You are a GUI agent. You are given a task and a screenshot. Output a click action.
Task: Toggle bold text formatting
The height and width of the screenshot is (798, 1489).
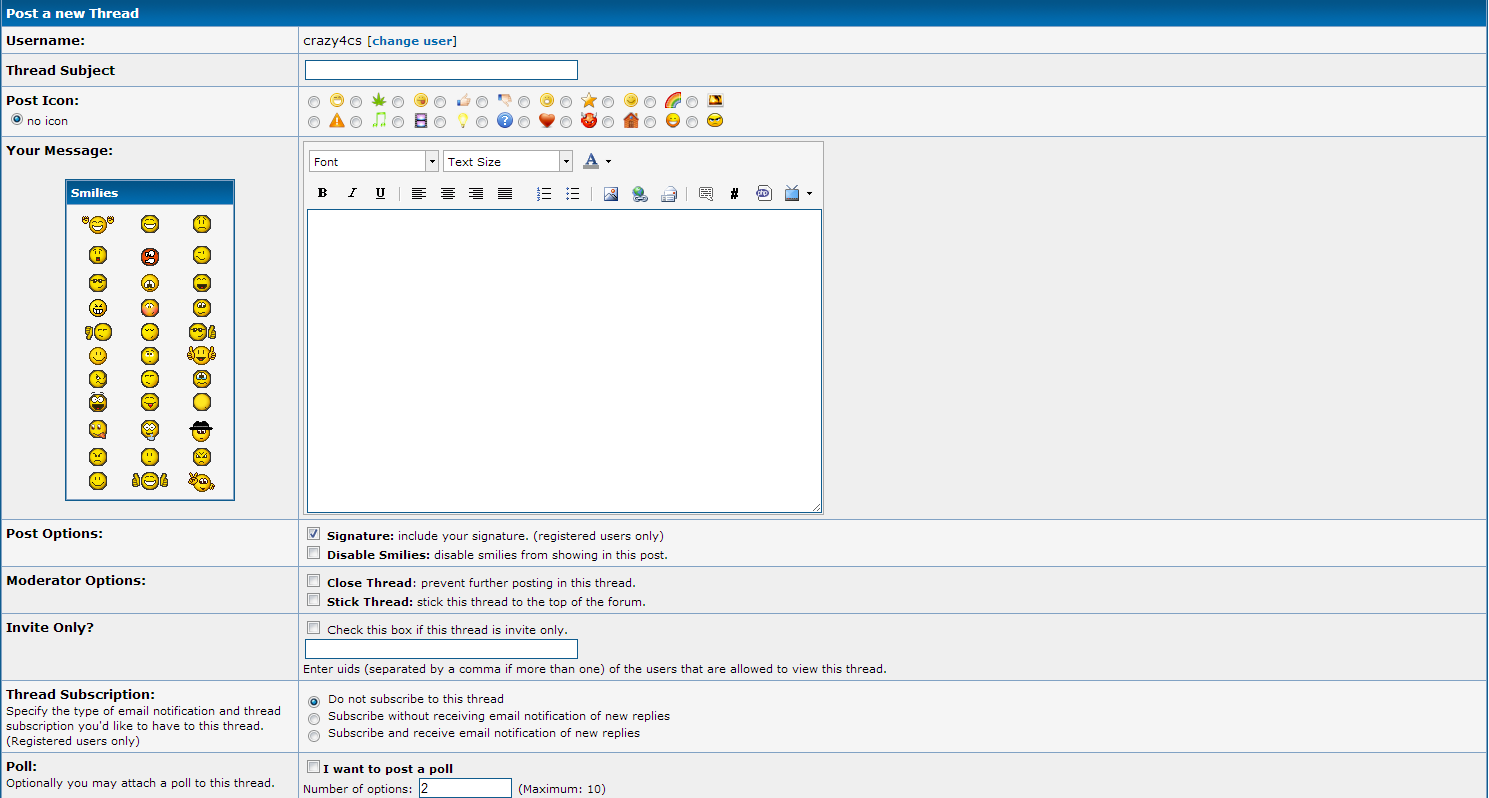tap(322, 194)
